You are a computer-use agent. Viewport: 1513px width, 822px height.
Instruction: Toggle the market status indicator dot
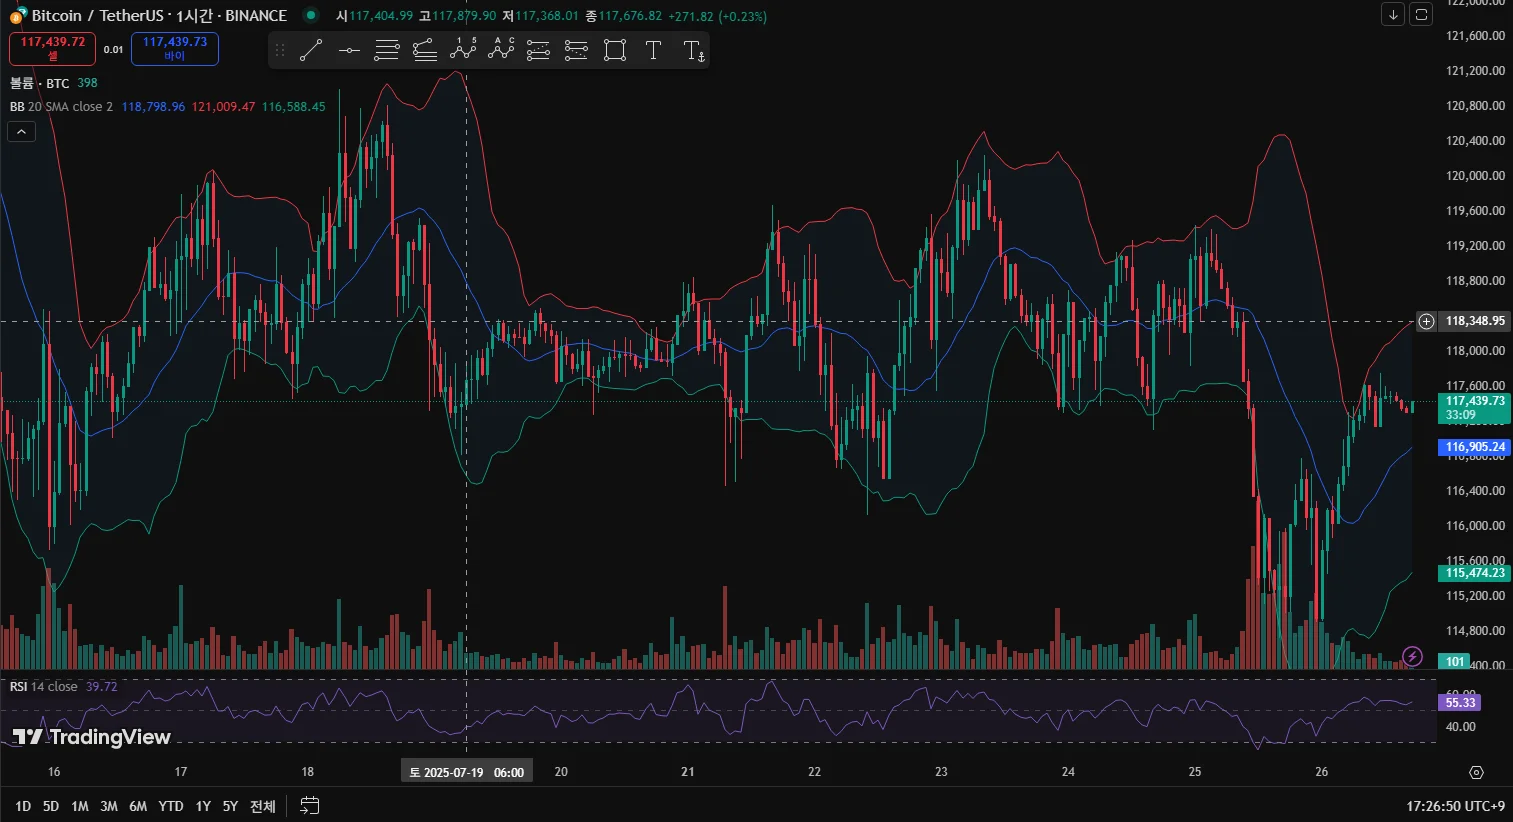(311, 15)
